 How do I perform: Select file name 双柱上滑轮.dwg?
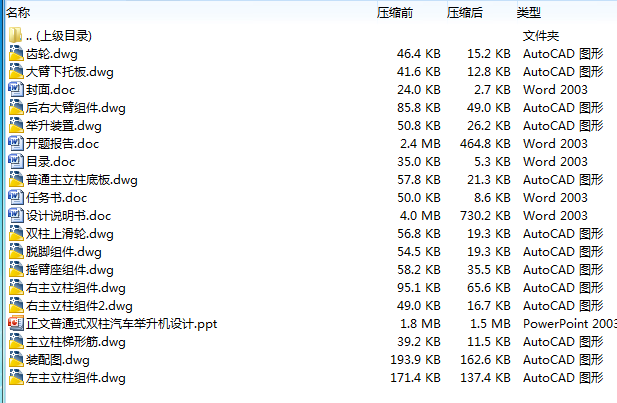point(70,234)
